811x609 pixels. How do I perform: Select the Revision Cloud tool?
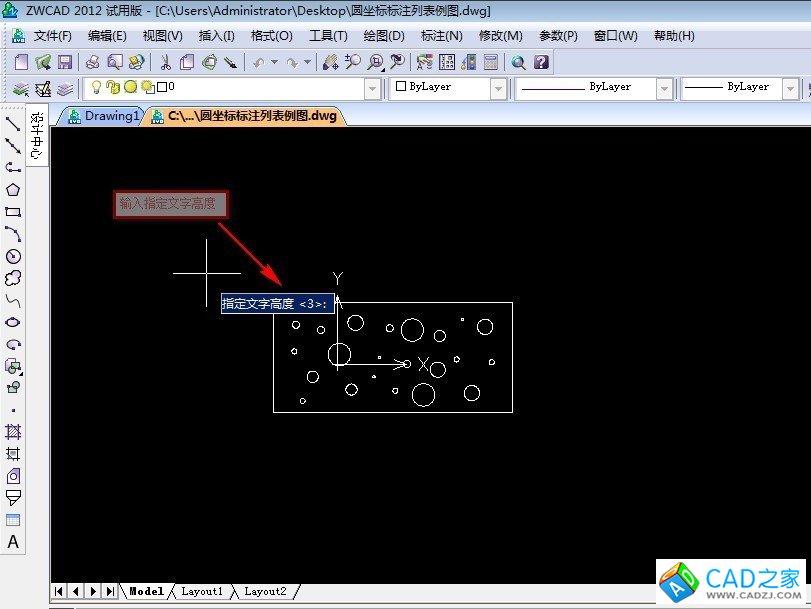(13, 278)
